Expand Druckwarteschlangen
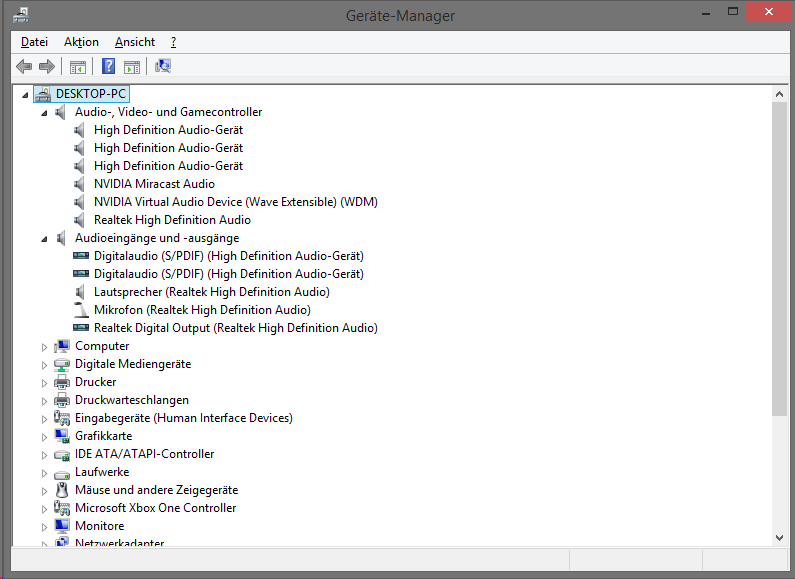 [x=44, y=401]
